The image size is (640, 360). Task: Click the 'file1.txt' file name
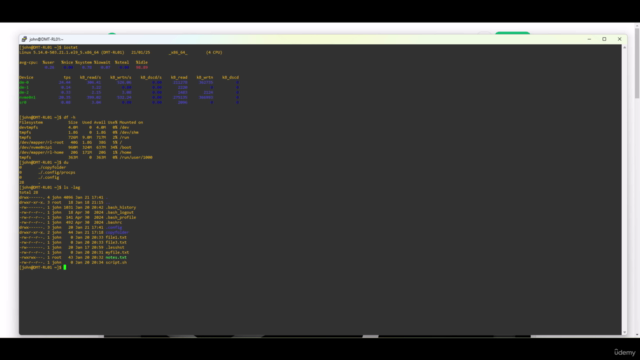116,237
